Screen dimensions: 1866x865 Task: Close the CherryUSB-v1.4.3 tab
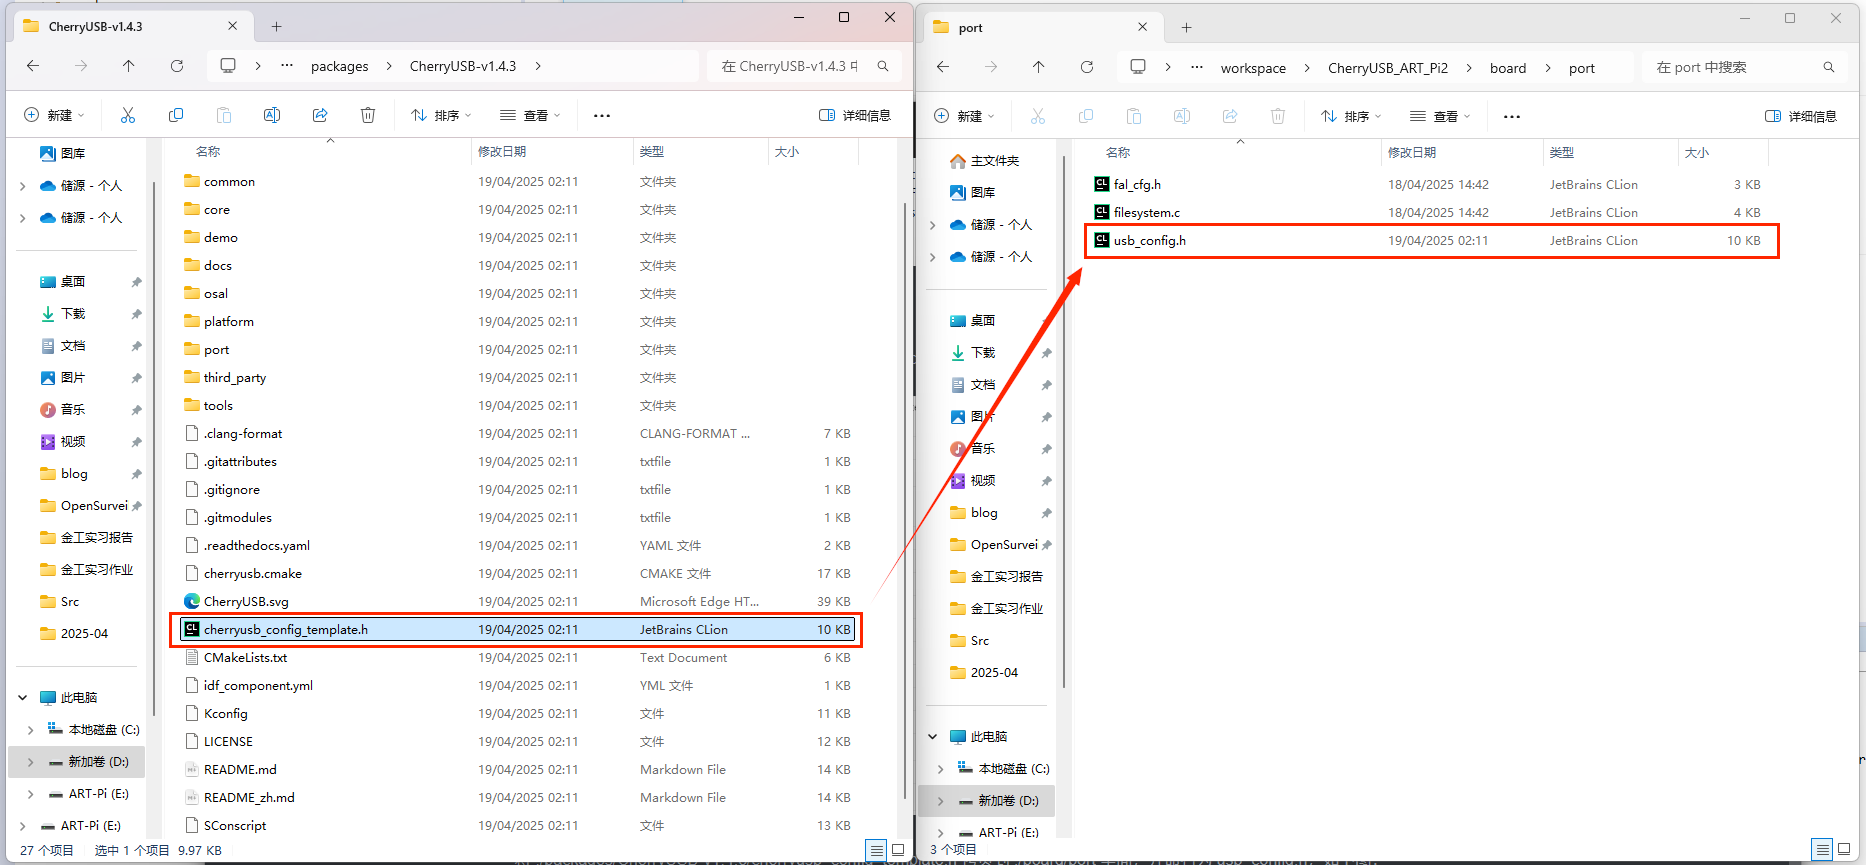pos(233,26)
